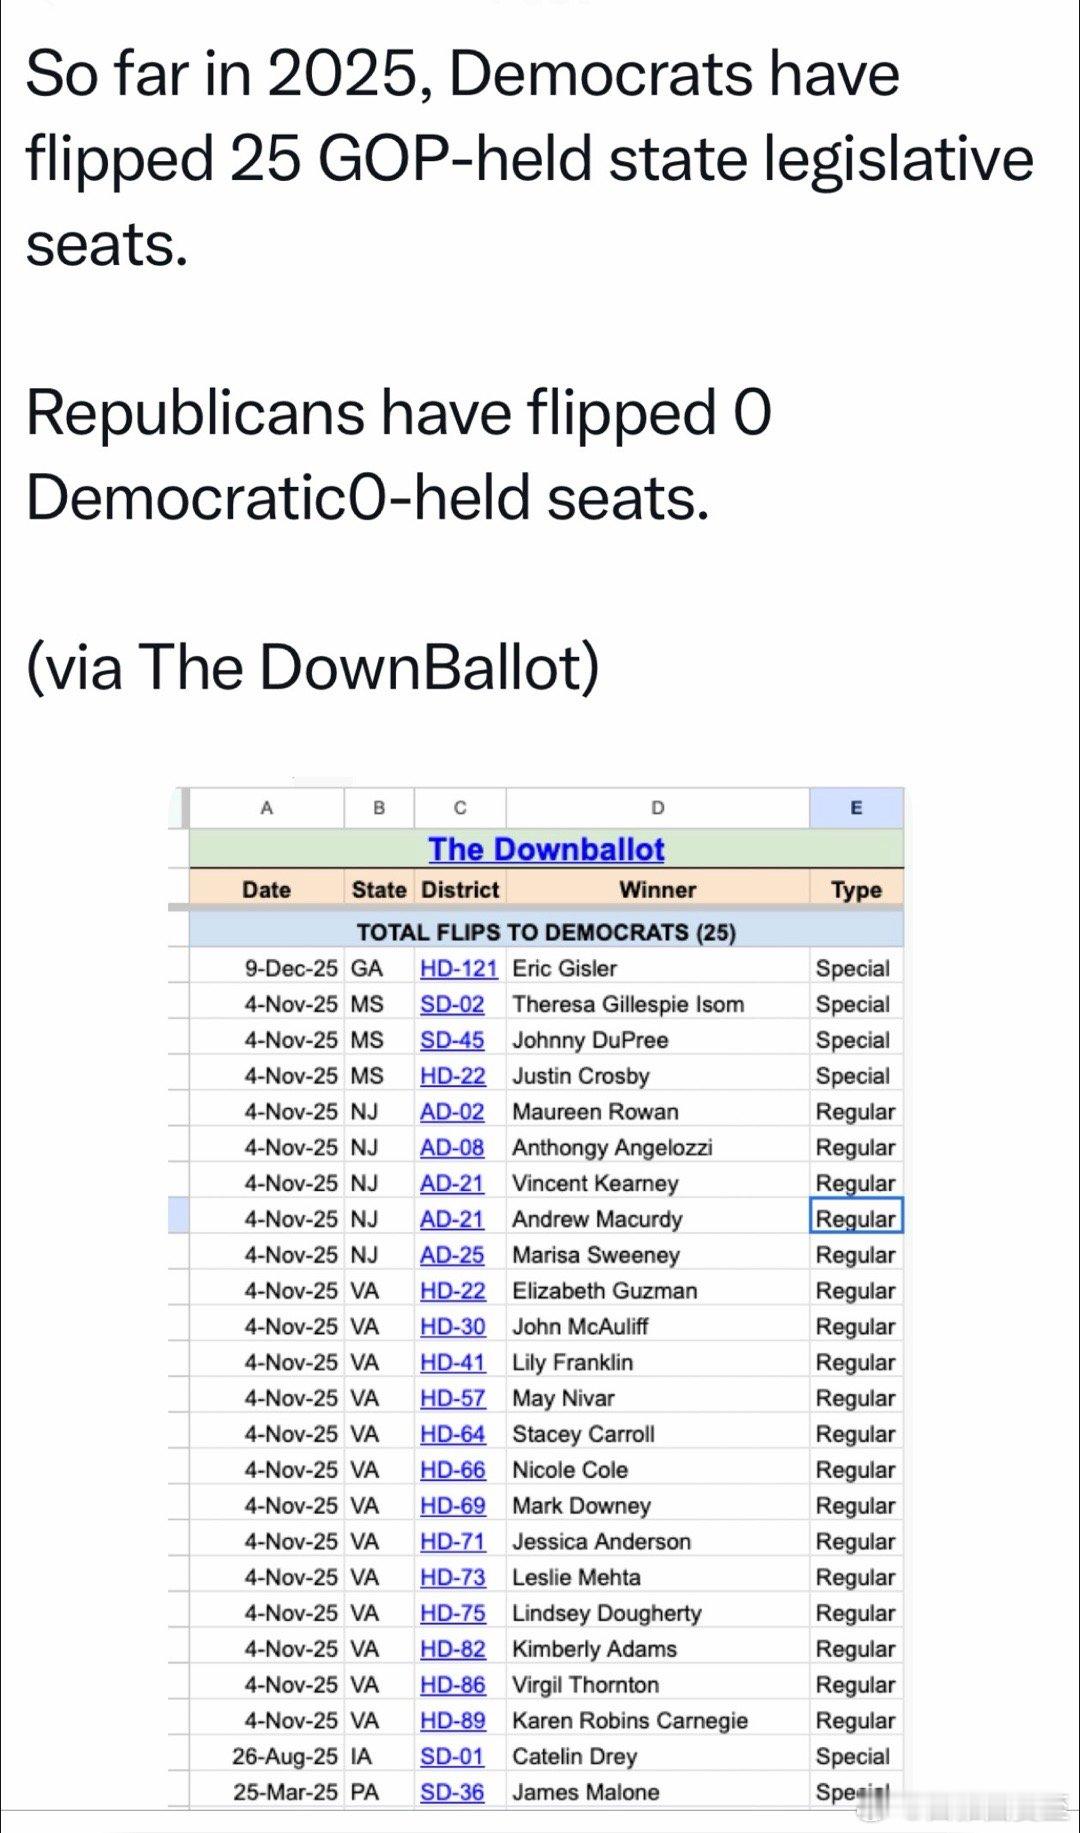Click the AD-08 district link

point(452,1147)
